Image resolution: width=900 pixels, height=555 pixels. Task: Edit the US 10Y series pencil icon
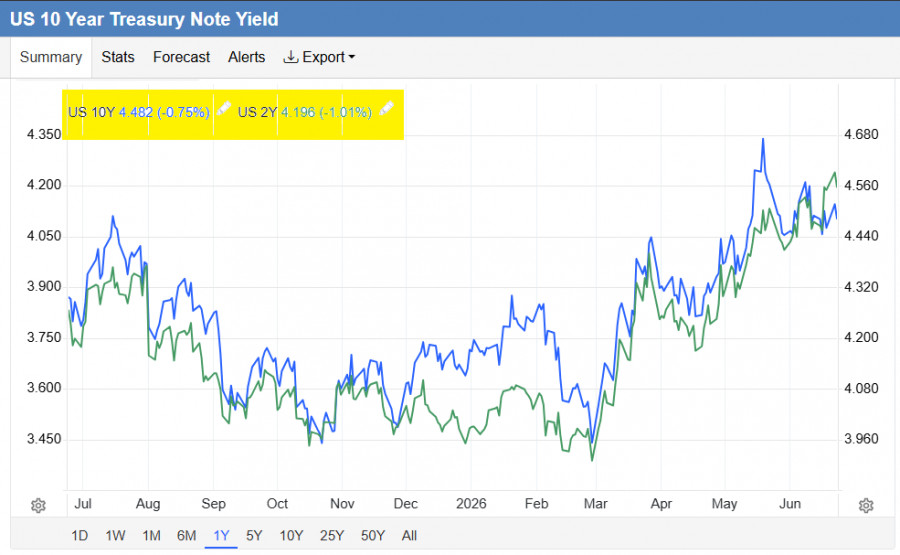(223, 108)
